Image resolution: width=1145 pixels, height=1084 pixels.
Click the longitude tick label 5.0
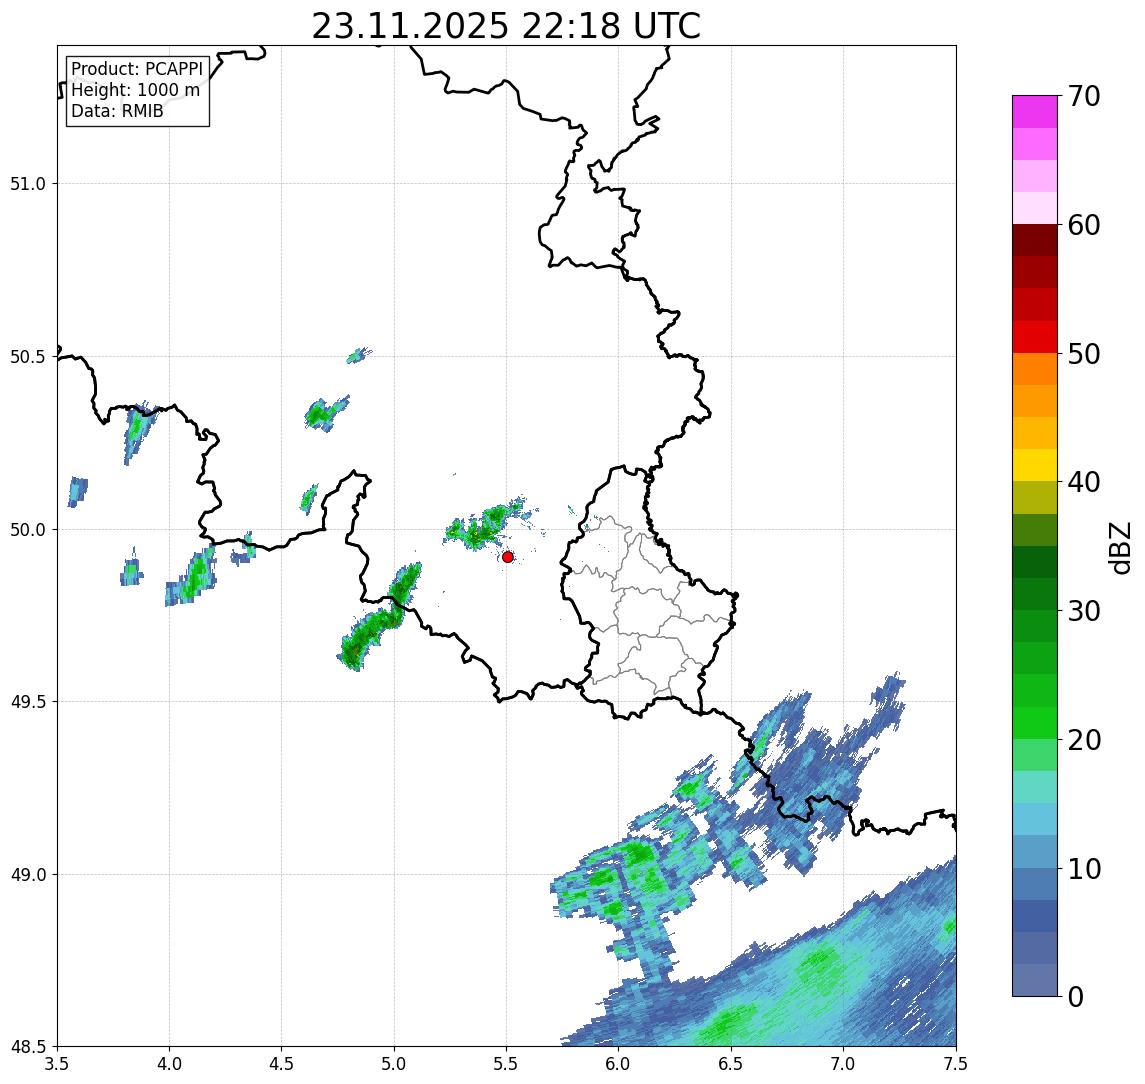[x=394, y=1064]
